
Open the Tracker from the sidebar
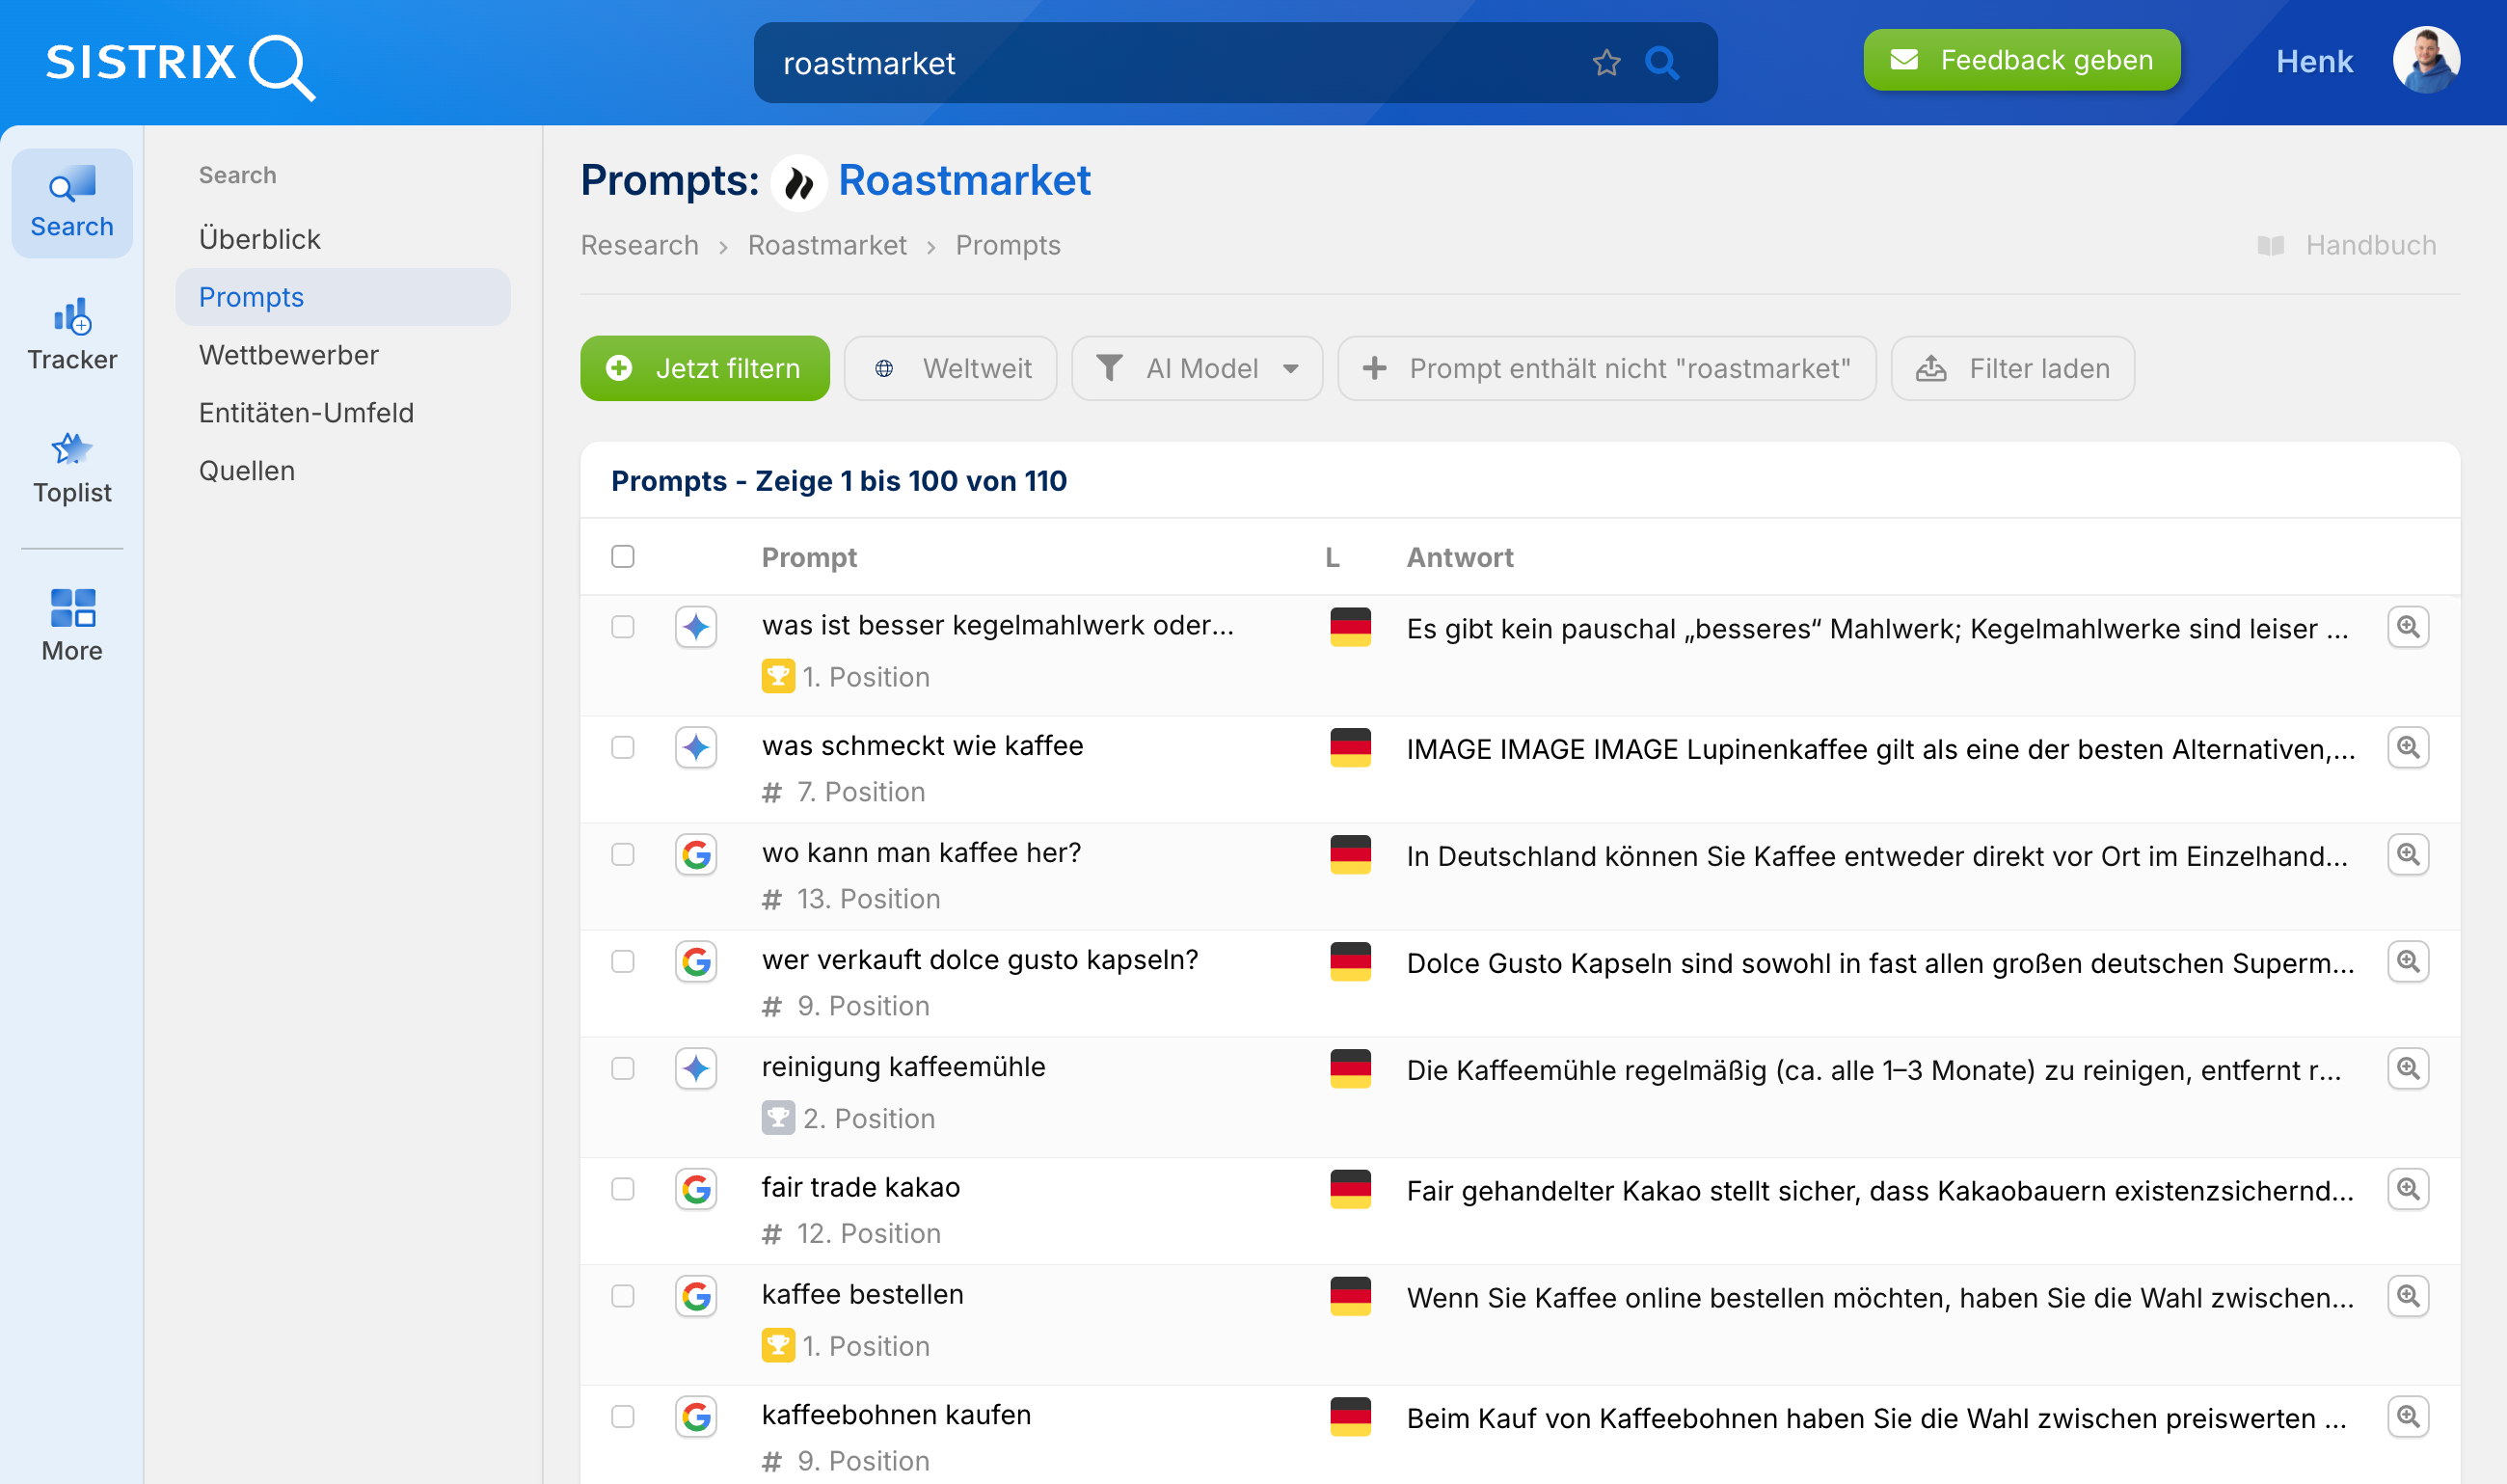click(x=71, y=333)
